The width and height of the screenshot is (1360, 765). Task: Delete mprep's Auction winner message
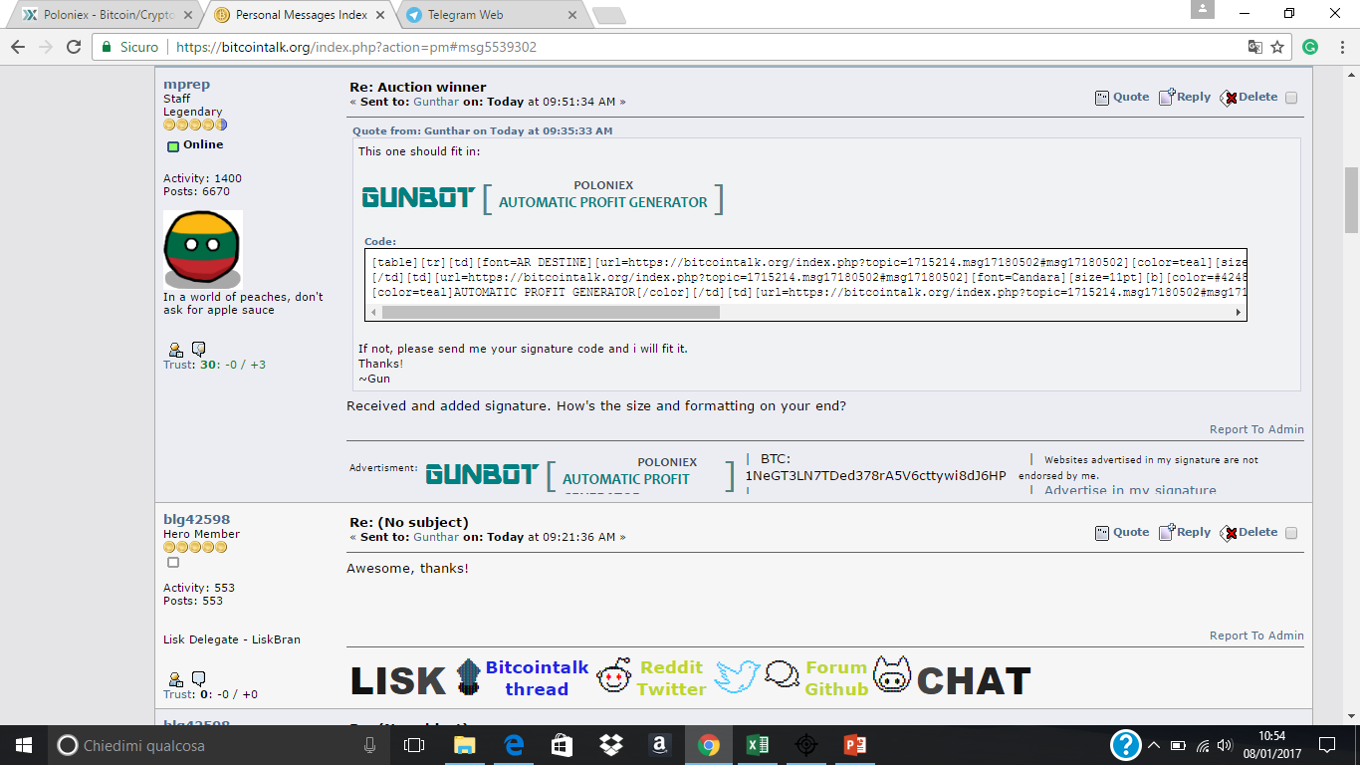click(x=1248, y=97)
